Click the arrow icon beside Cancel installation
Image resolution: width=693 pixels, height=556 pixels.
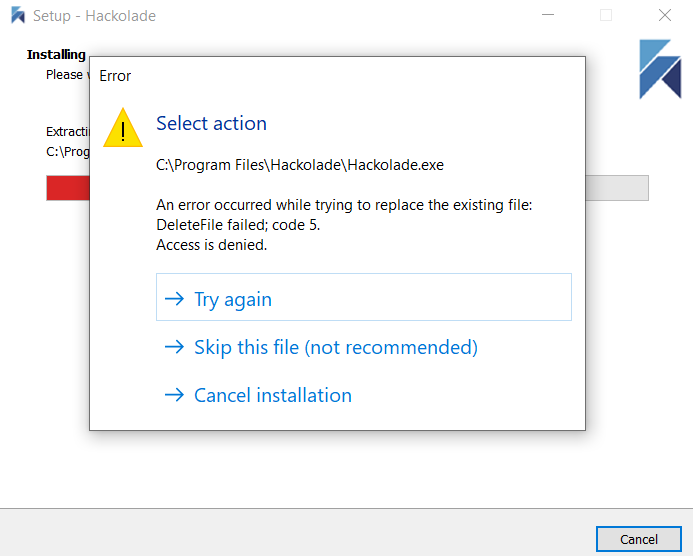coord(175,395)
